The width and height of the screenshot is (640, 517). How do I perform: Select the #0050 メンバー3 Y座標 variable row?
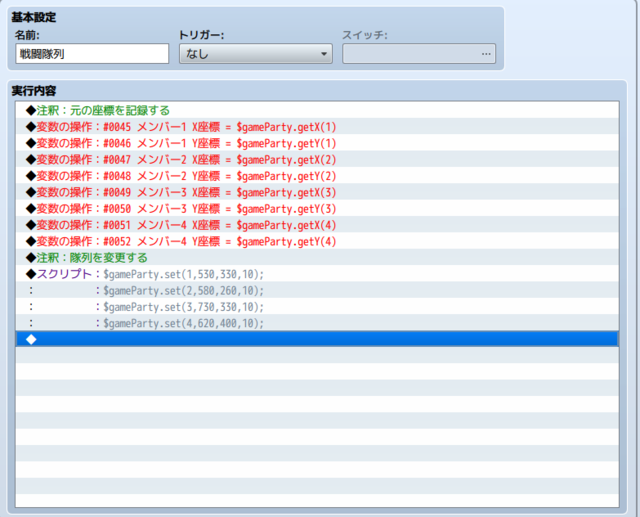[317, 208]
